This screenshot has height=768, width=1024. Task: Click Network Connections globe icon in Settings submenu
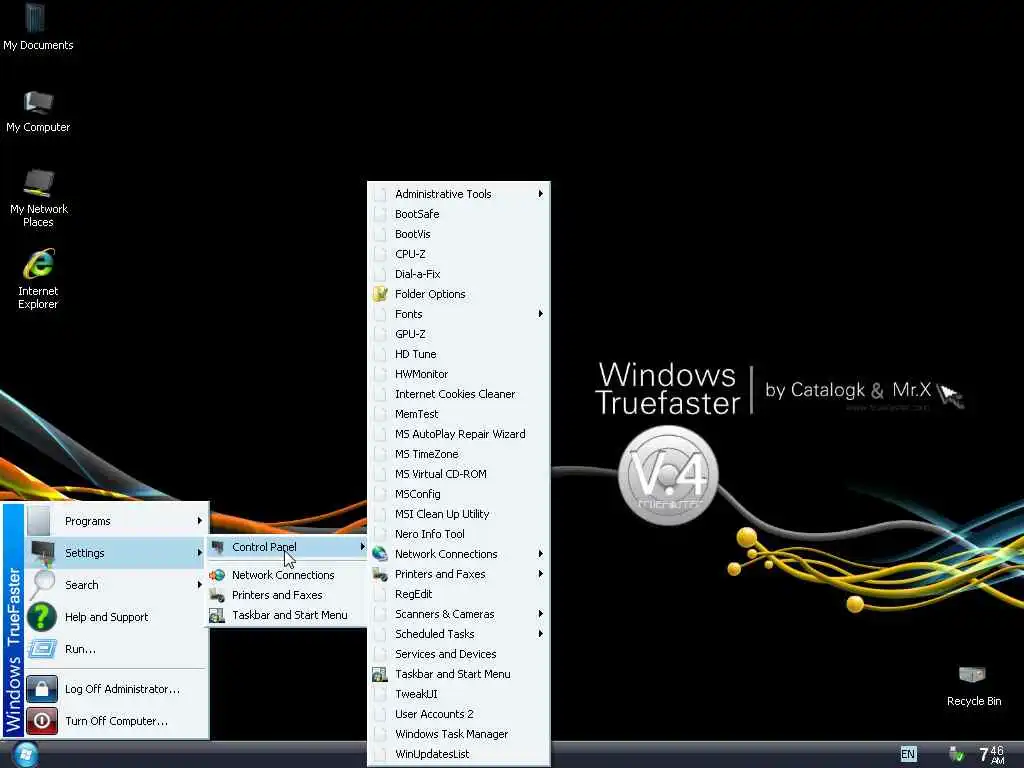click(217, 575)
